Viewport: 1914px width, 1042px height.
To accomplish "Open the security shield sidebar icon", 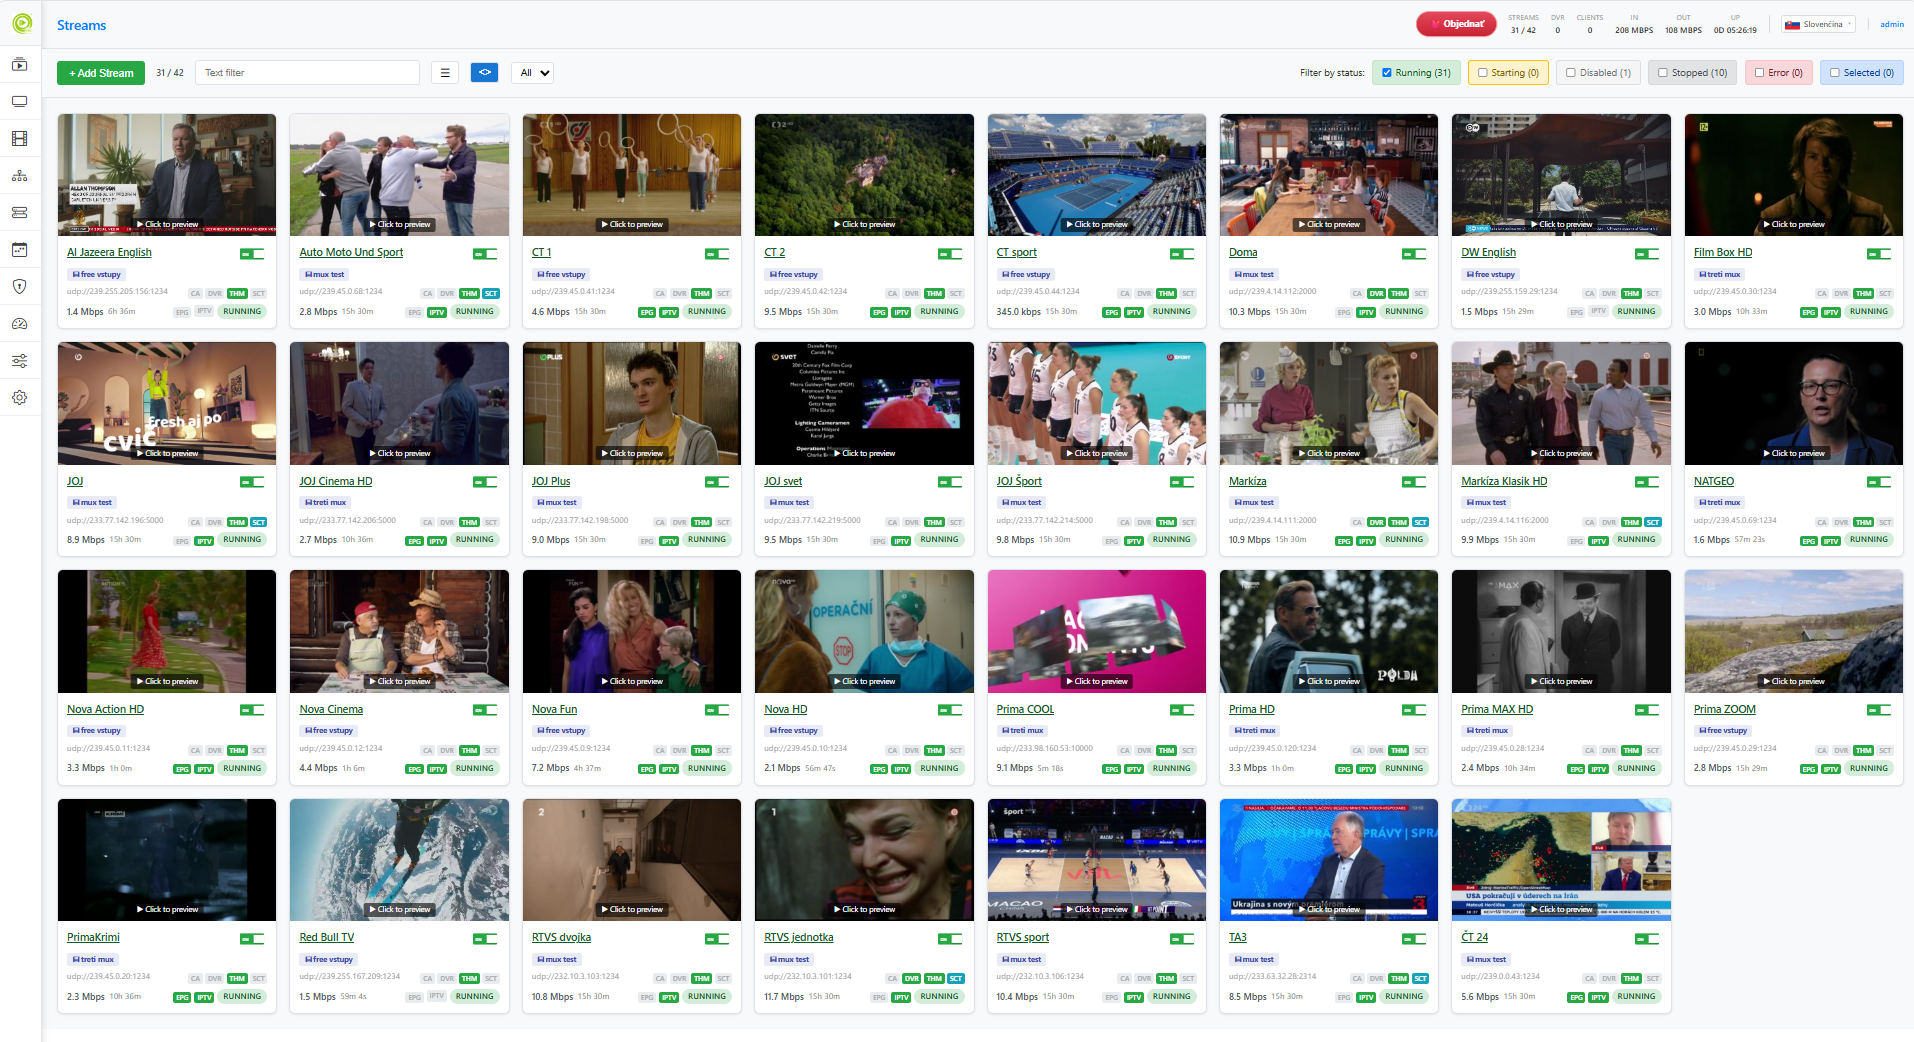I will 20,287.
